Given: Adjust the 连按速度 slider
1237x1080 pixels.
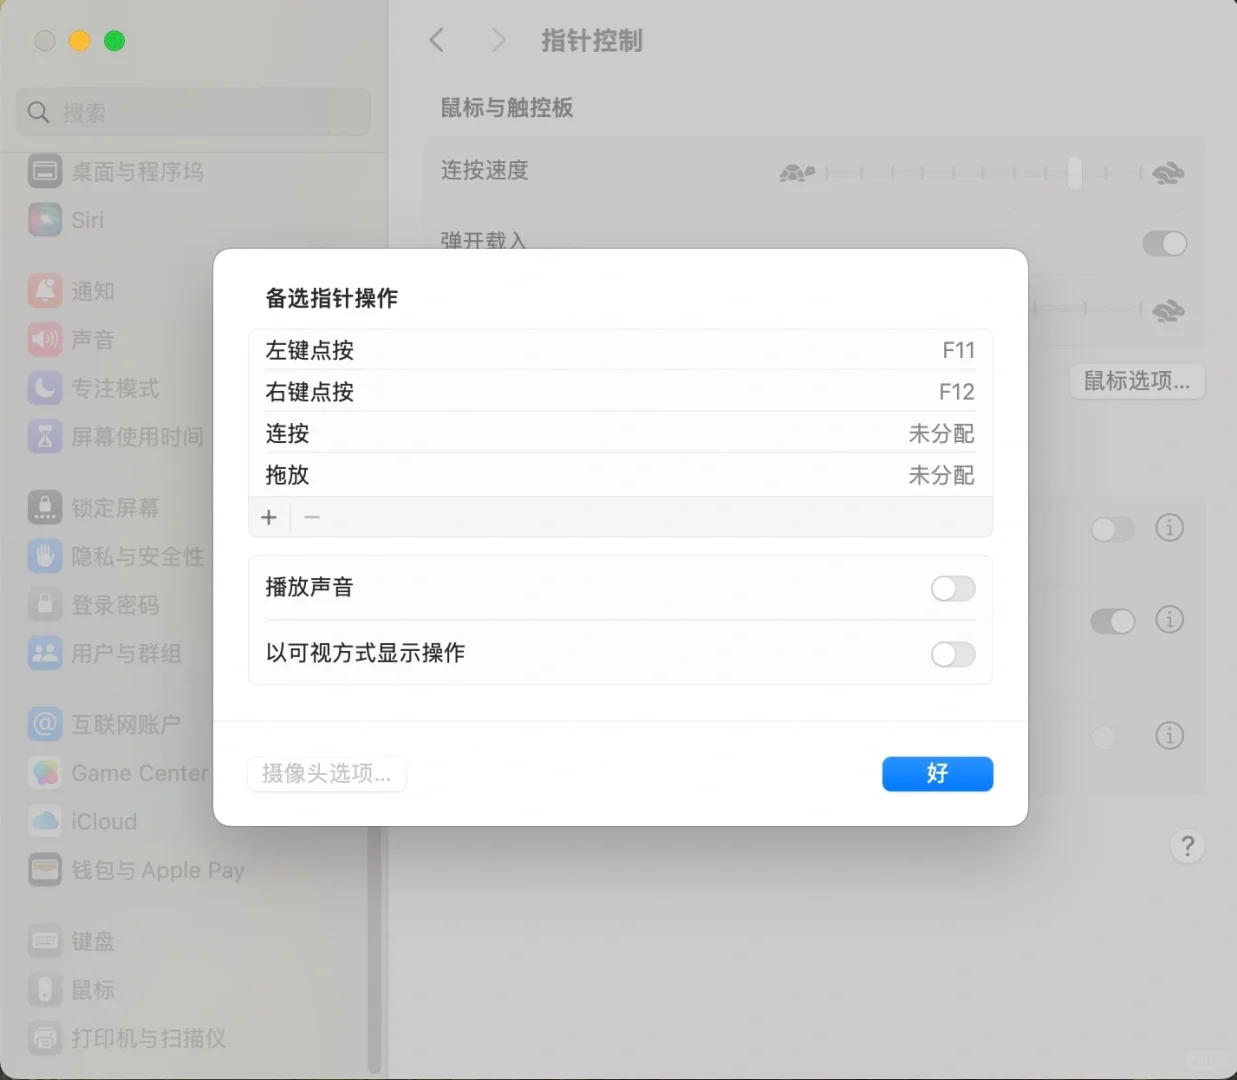Looking at the screenshot, I should coord(1074,173).
